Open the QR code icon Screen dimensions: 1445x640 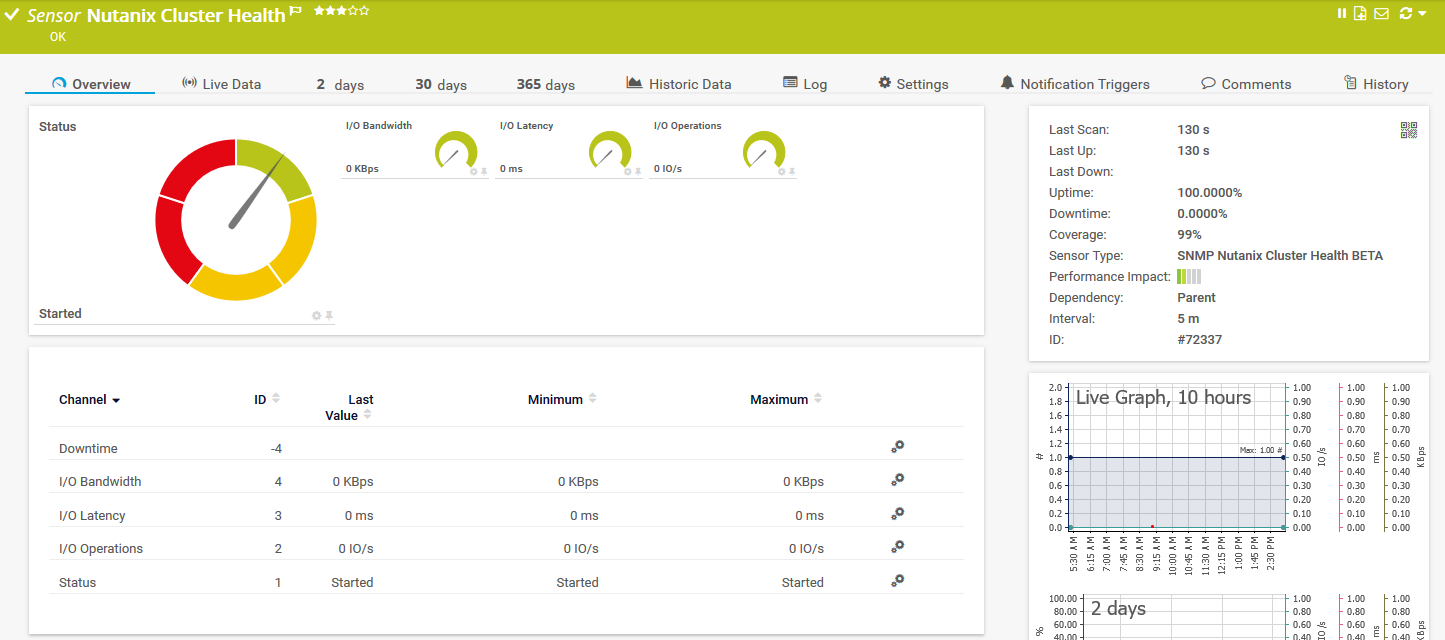(1408, 130)
